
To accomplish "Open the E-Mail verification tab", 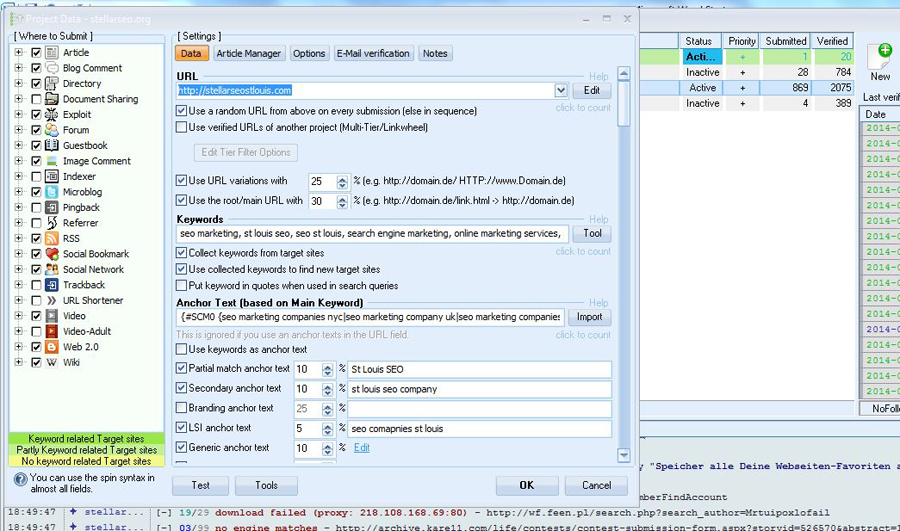I will tap(372, 54).
